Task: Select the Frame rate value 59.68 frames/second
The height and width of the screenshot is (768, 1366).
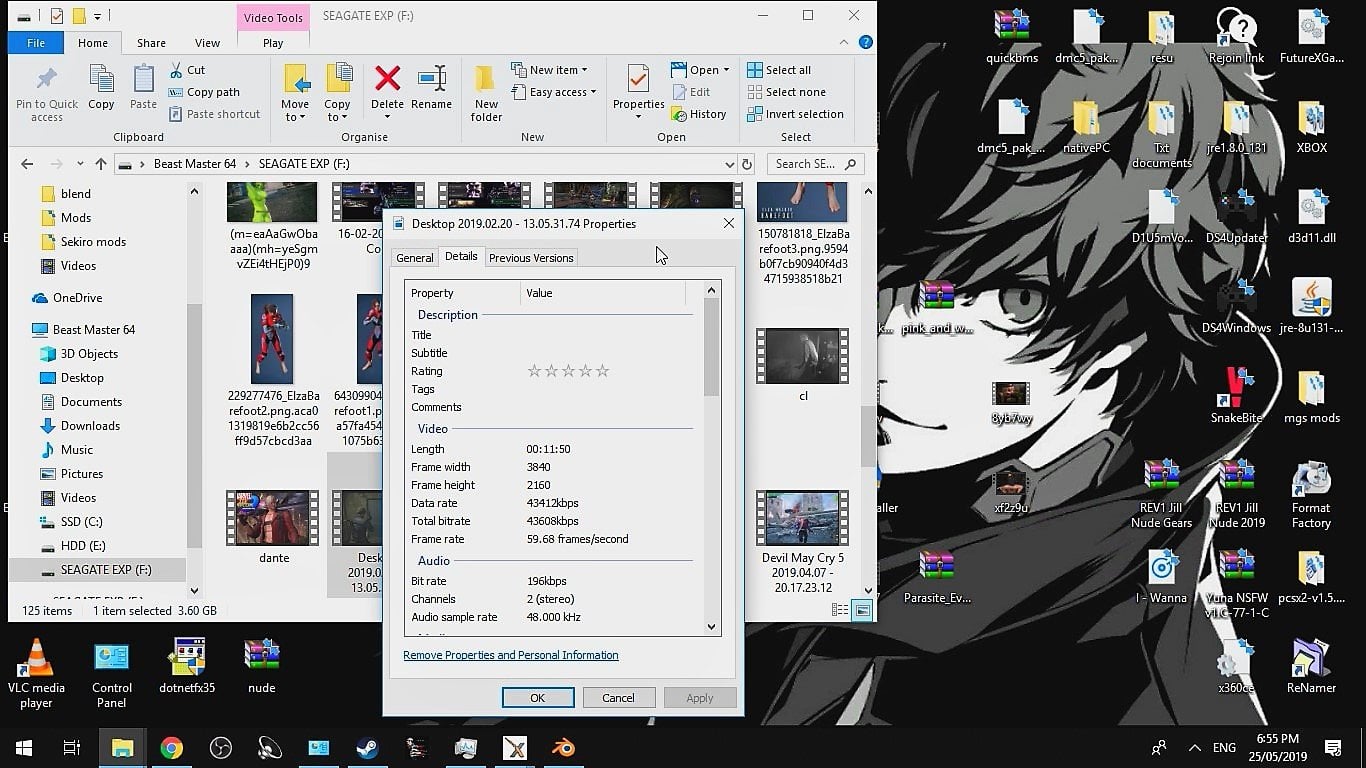Action: click(x=578, y=539)
